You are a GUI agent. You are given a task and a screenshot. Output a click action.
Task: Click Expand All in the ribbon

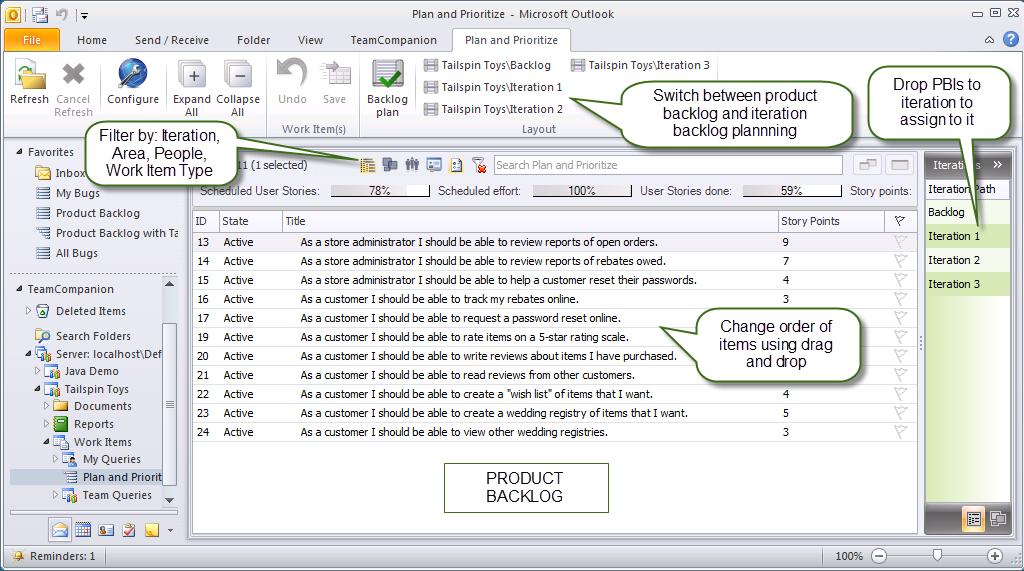tap(191, 88)
